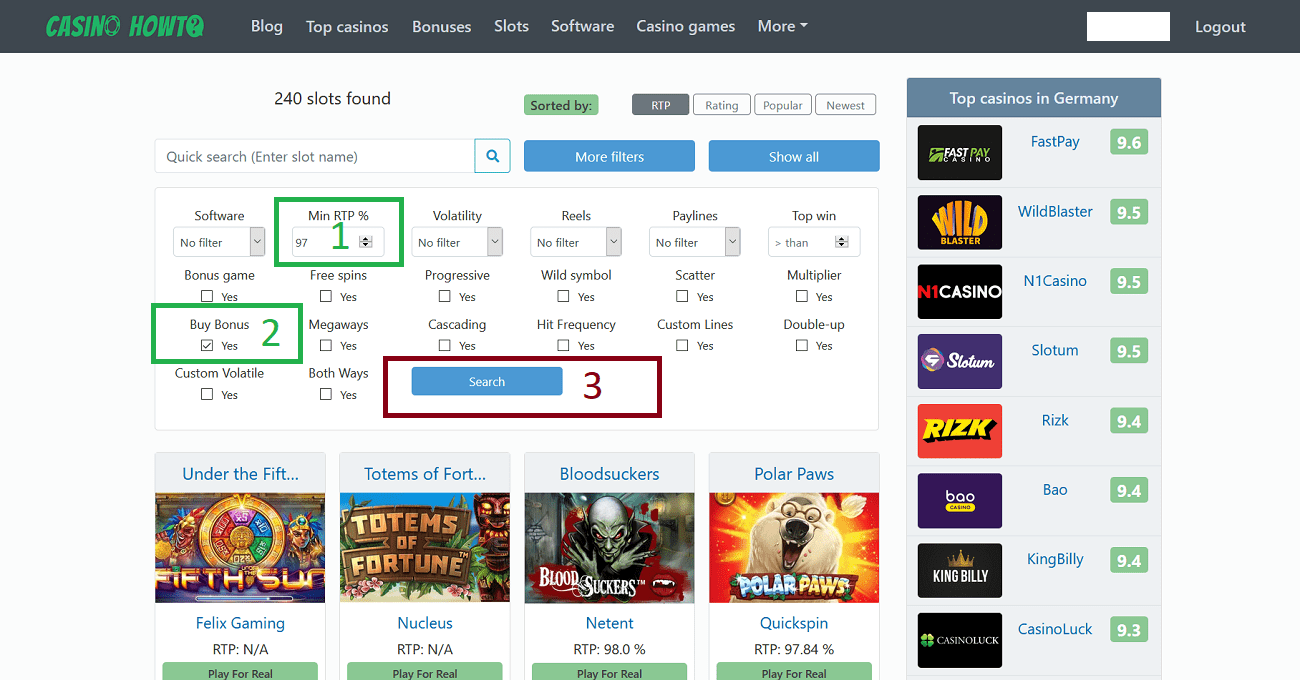Sort slots by Rating
The image size is (1300, 680).
(722, 105)
